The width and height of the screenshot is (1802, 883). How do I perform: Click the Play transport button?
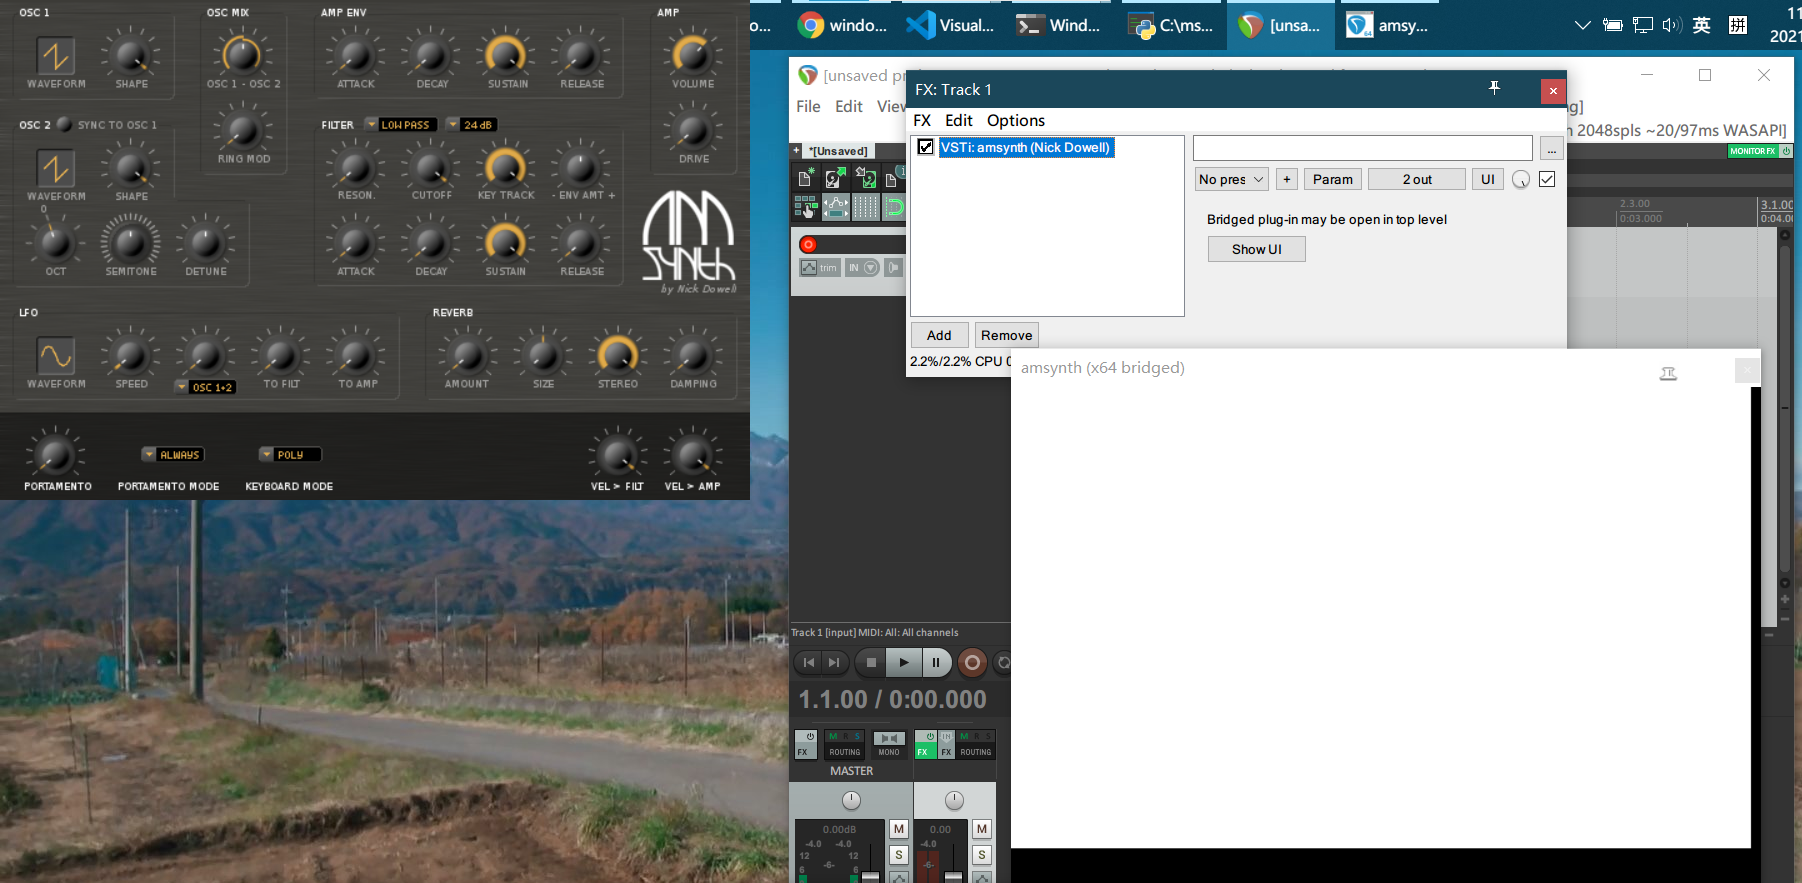pyautogui.click(x=903, y=662)
